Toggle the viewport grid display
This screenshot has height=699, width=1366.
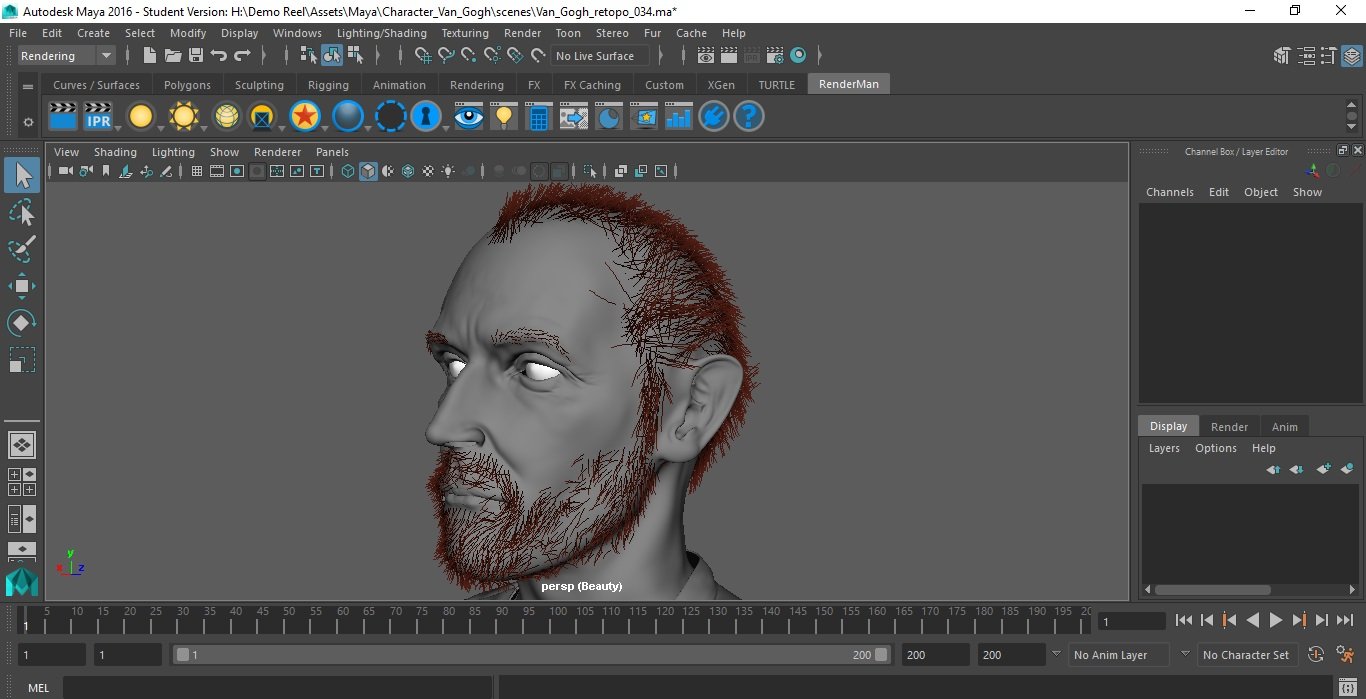click(x=197, y=172)
